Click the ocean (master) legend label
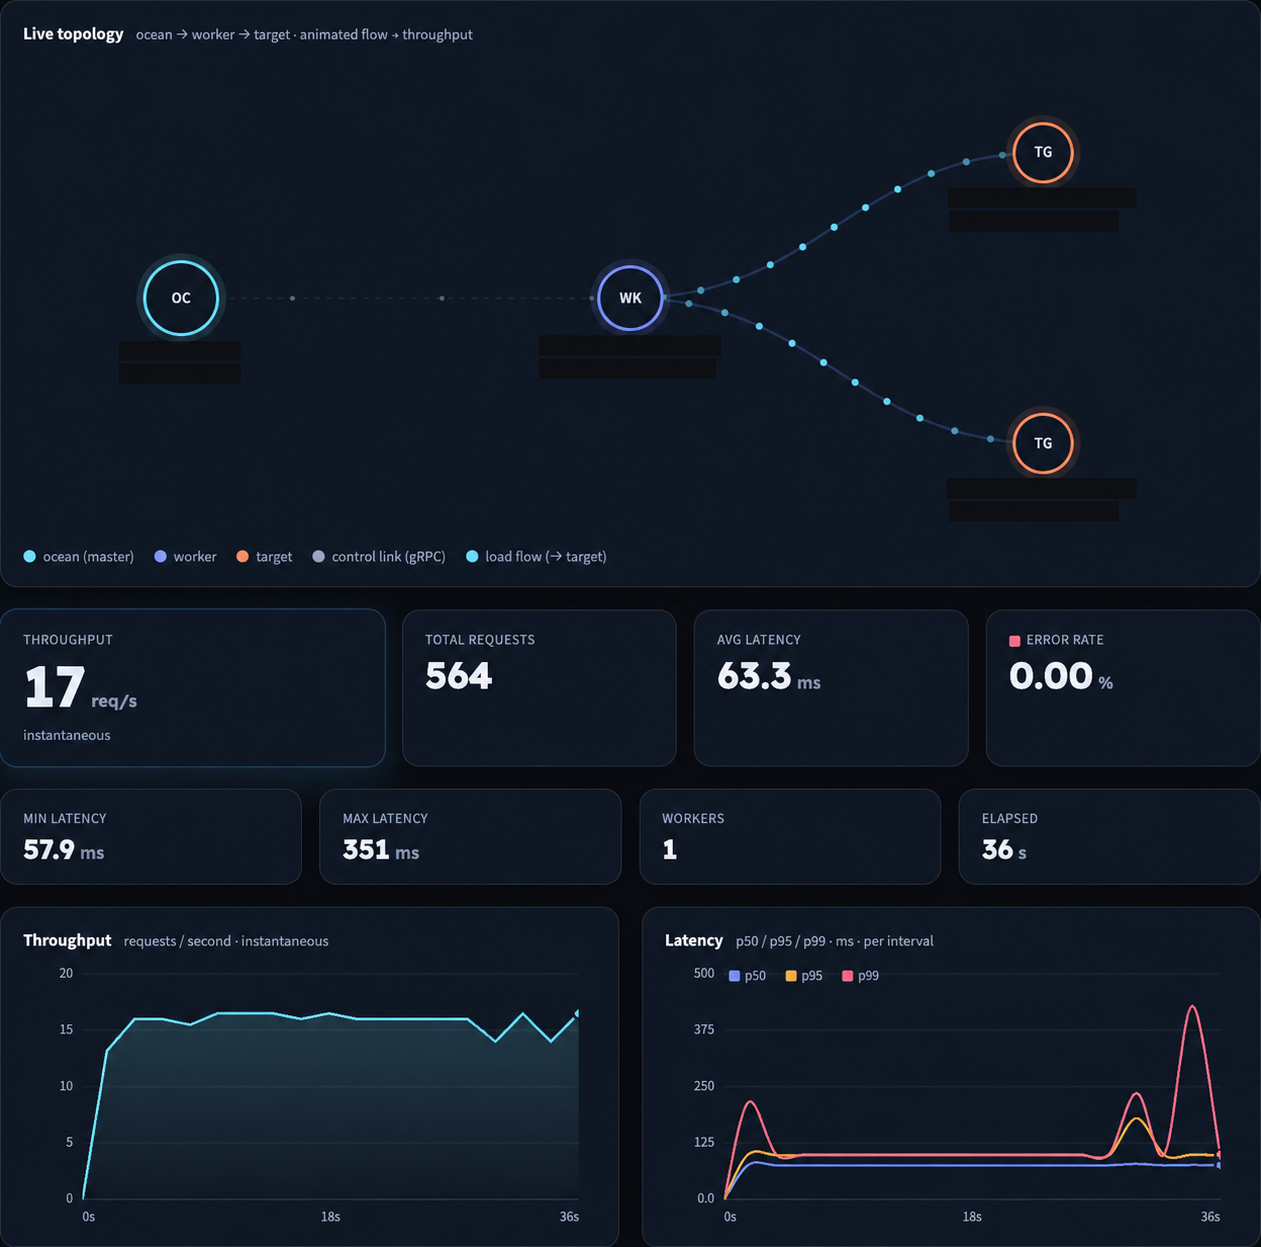1261x1247 pixels. click(x=88, y=556)
